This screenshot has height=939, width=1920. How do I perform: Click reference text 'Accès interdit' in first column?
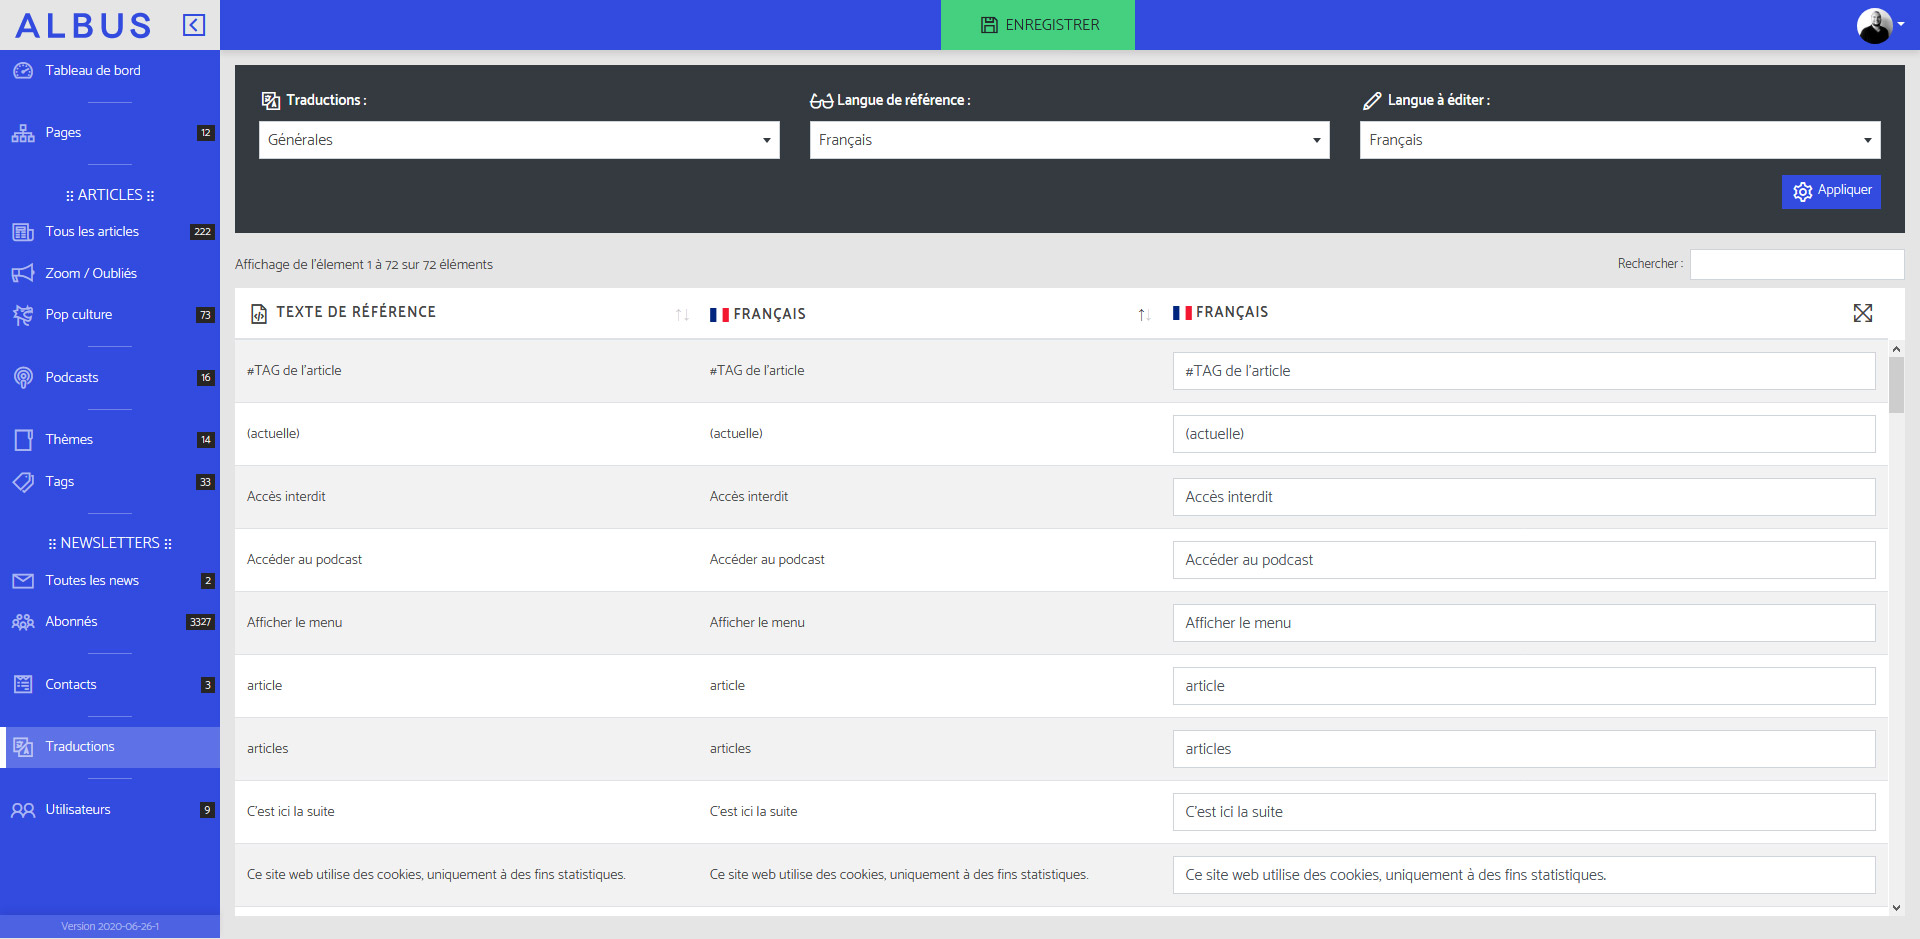click(x=286, y=497)
